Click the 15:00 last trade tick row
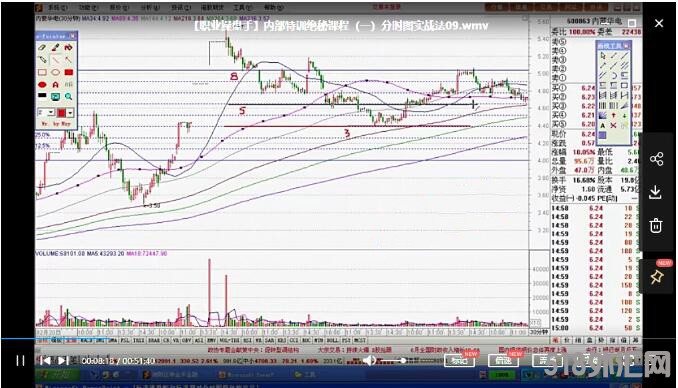The height and width of the screenshot is (388, 678). [596, 328]
